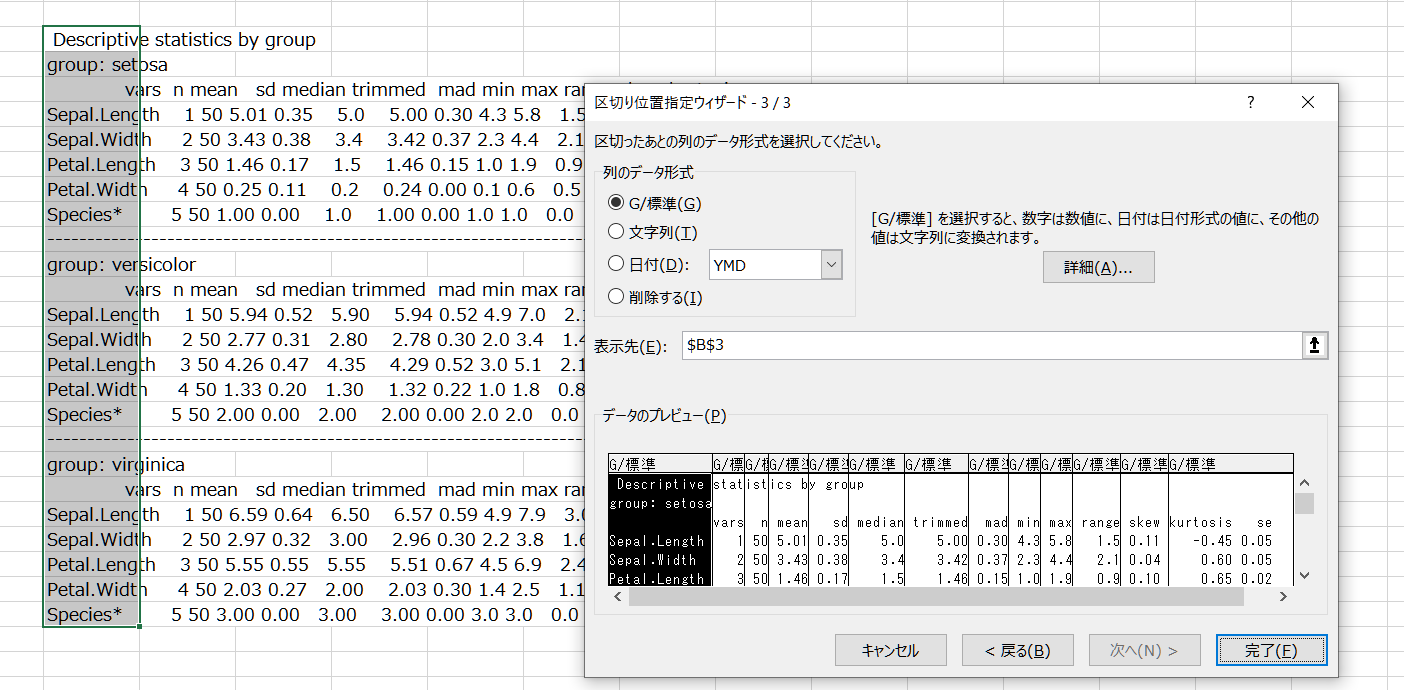Click the 詳細(A) advanced options button
This screenshot has height=690, width=1404.
click(x=1098, y=266)
